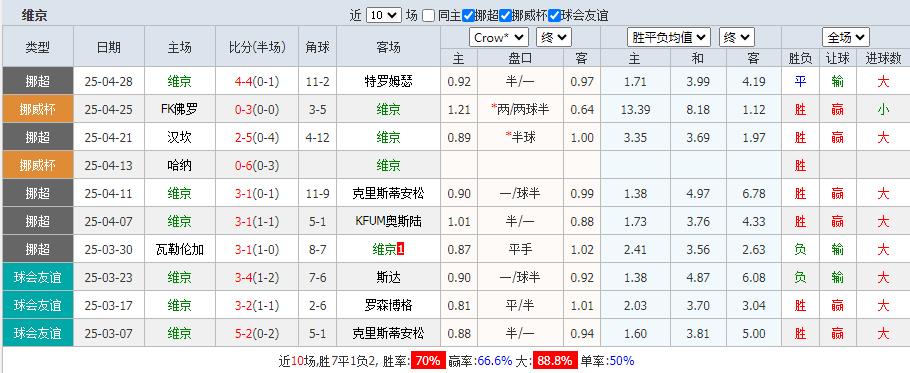Open the 终 dropdown next to 胜平负均值
This screenshot has width=910, height=373.
(x=736, y=38)
